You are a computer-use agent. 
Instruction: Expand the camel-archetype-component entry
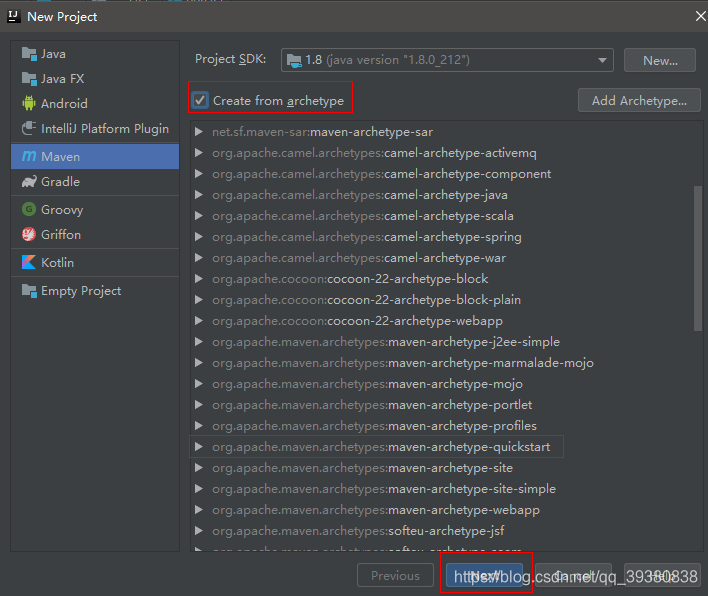[x=198, y=174]
